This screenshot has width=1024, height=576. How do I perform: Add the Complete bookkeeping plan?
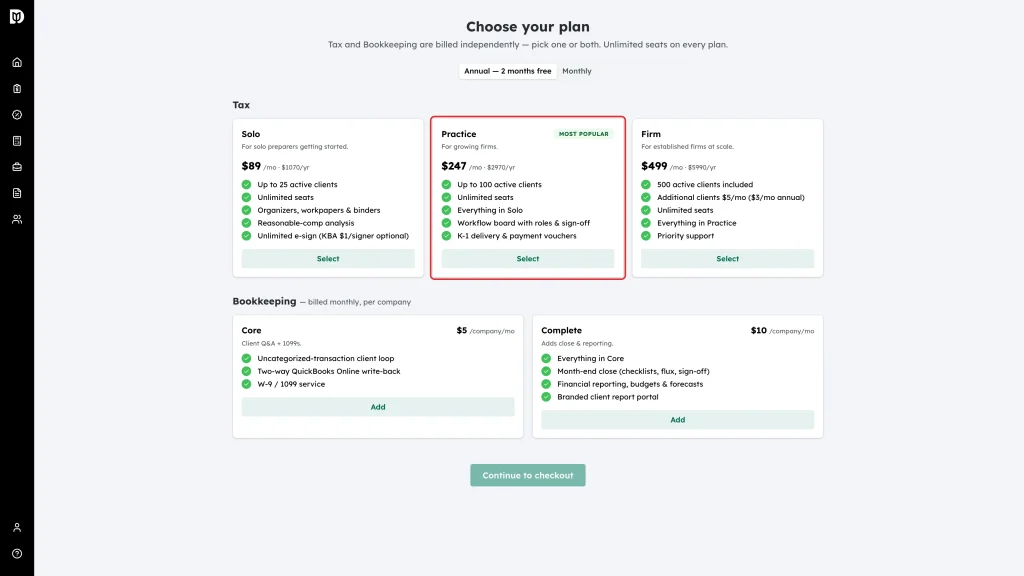[x=678, y=420]
